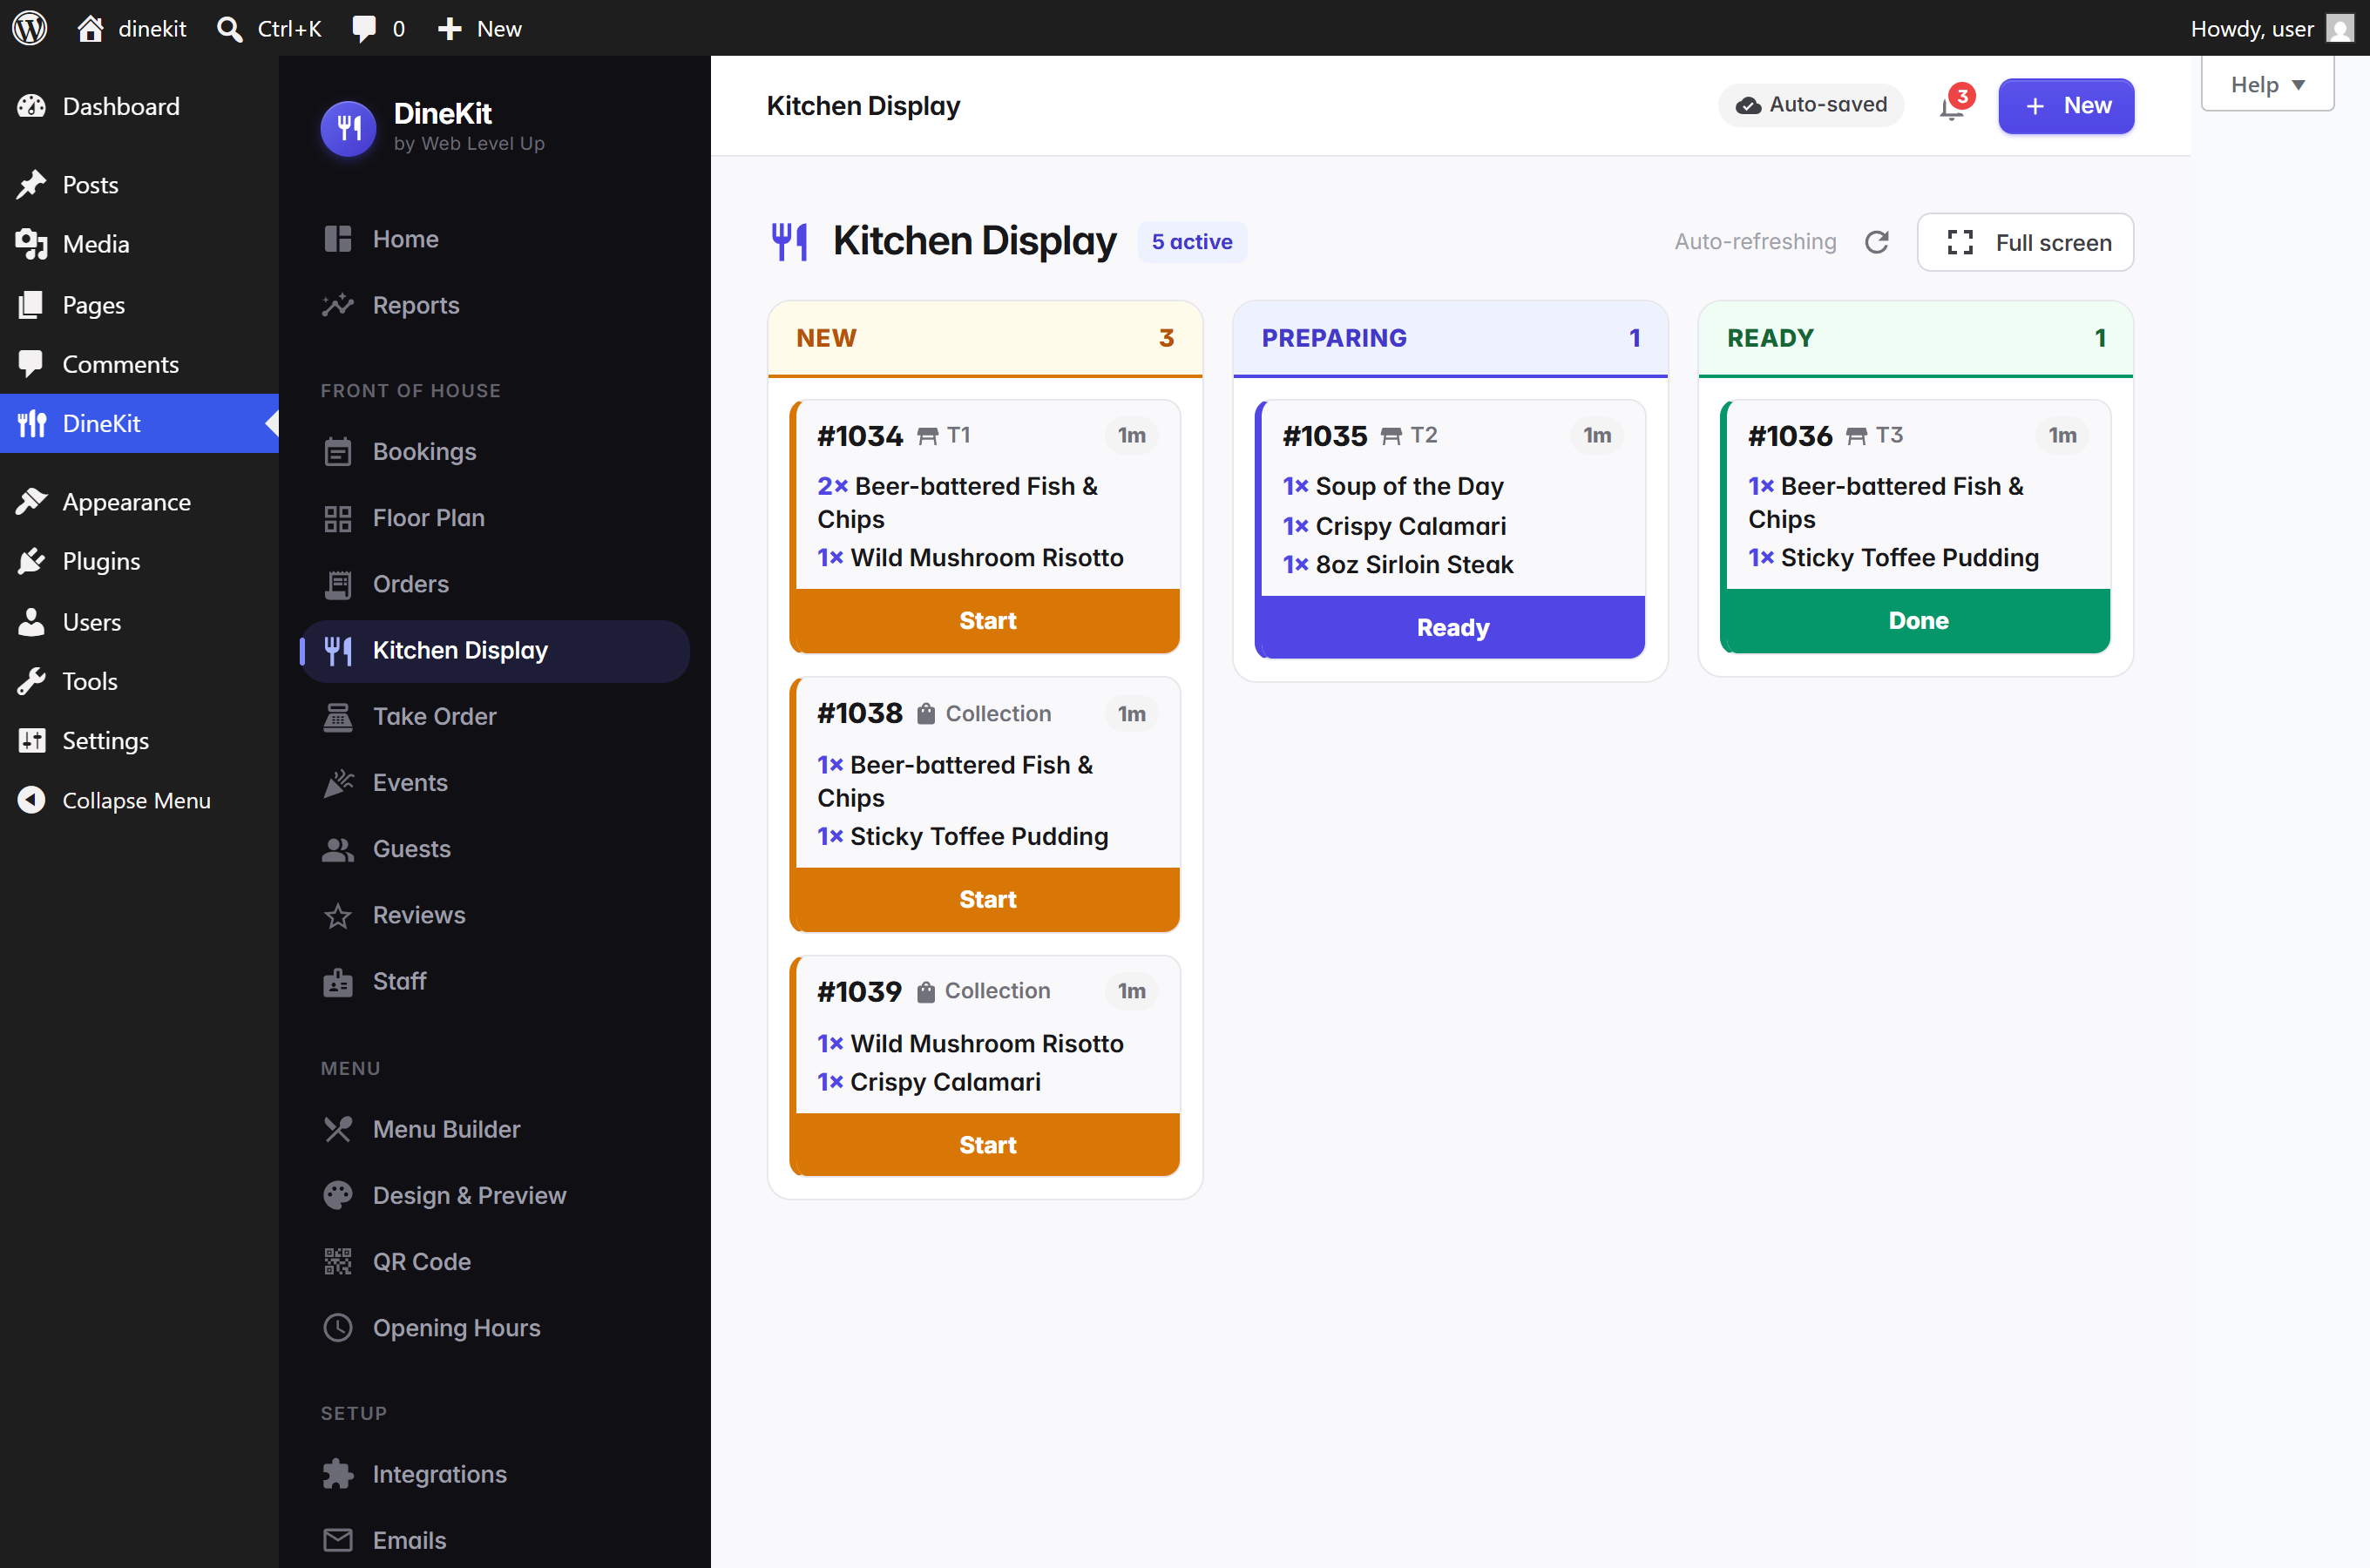2370x1568 pixels.
Task: Select Kitchen Display in DineKit nav
Action: coord(495,651)
